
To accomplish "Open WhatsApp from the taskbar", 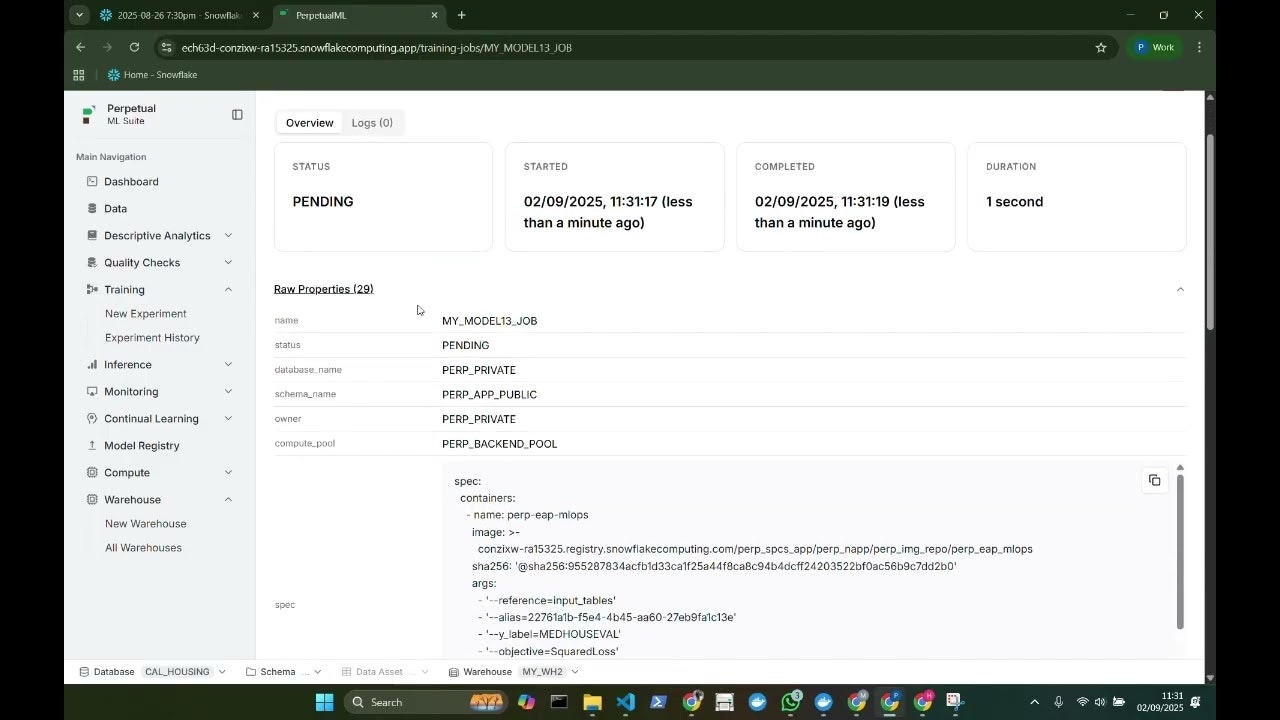I will coord(791,702).
